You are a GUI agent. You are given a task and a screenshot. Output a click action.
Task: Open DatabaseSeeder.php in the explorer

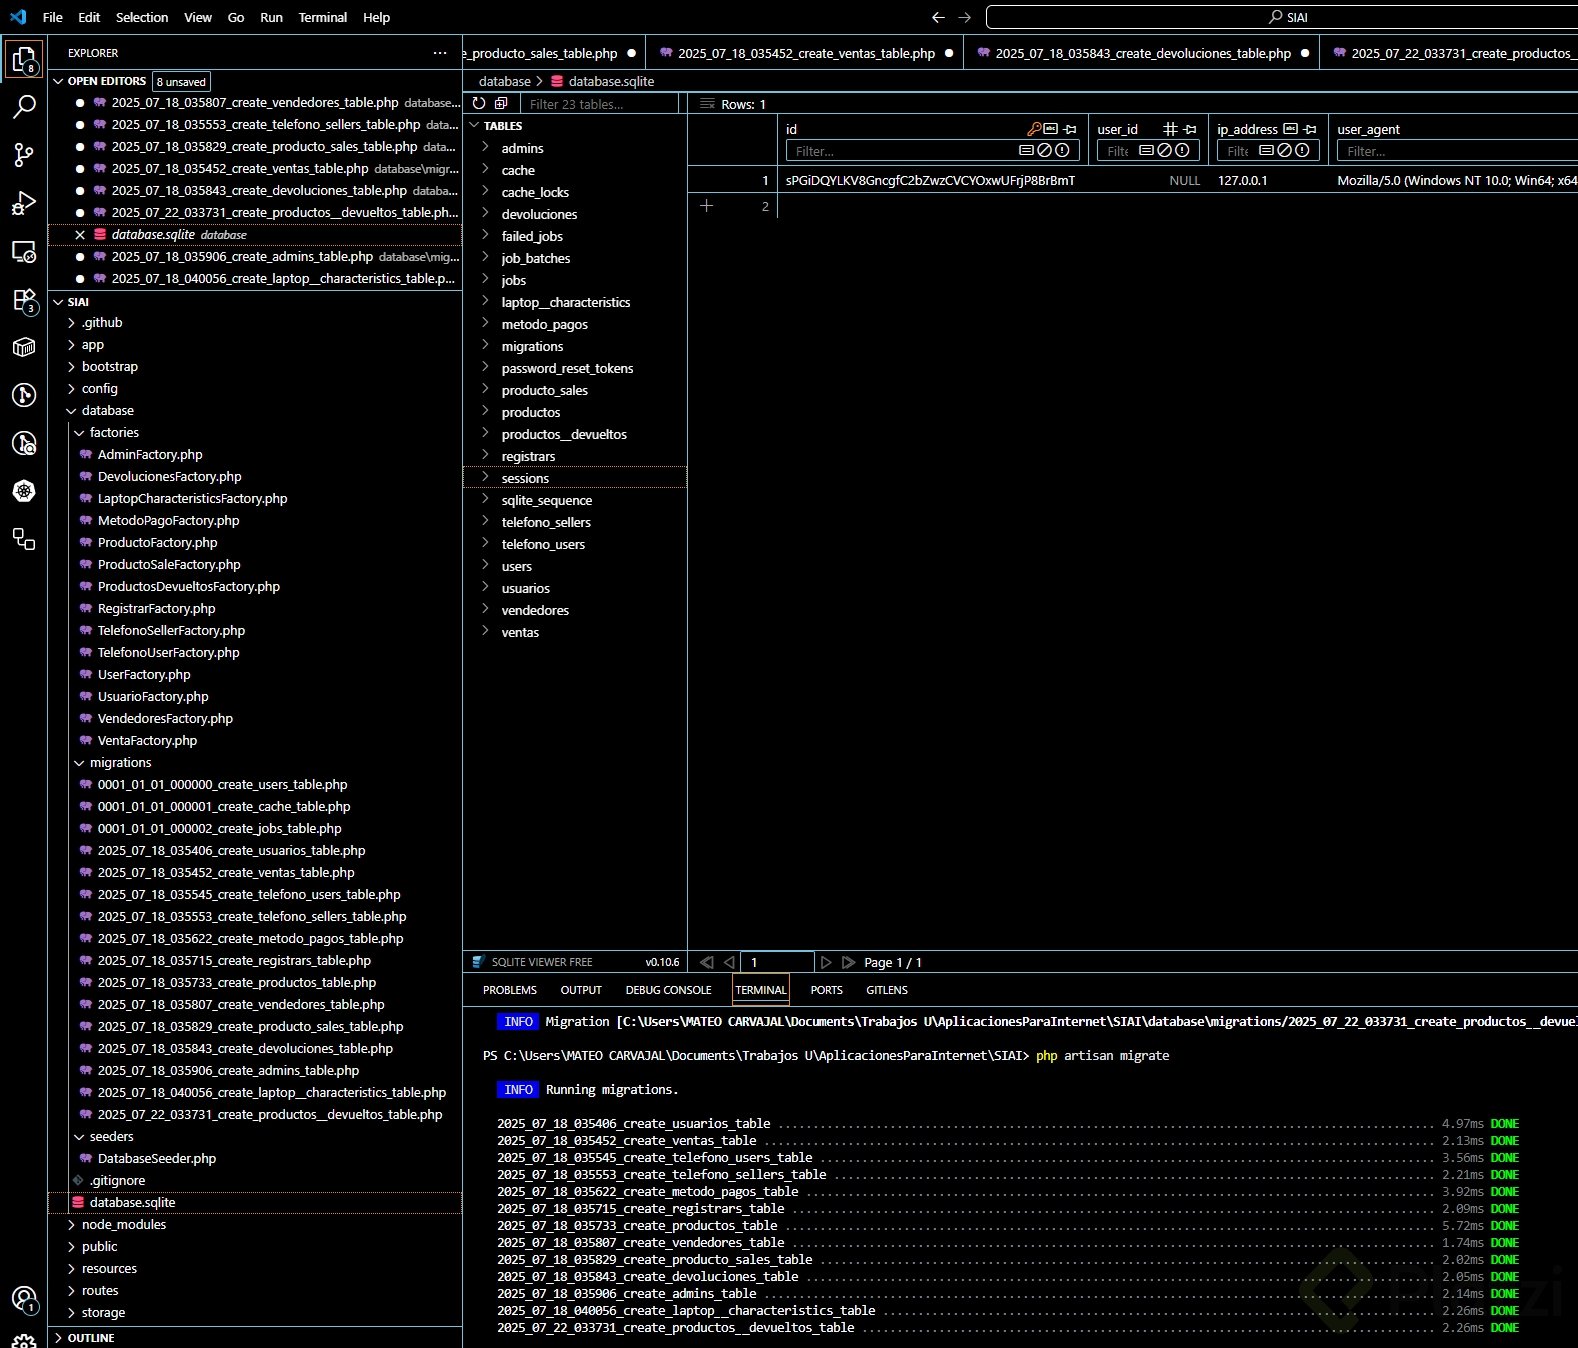pos(157,1158)
